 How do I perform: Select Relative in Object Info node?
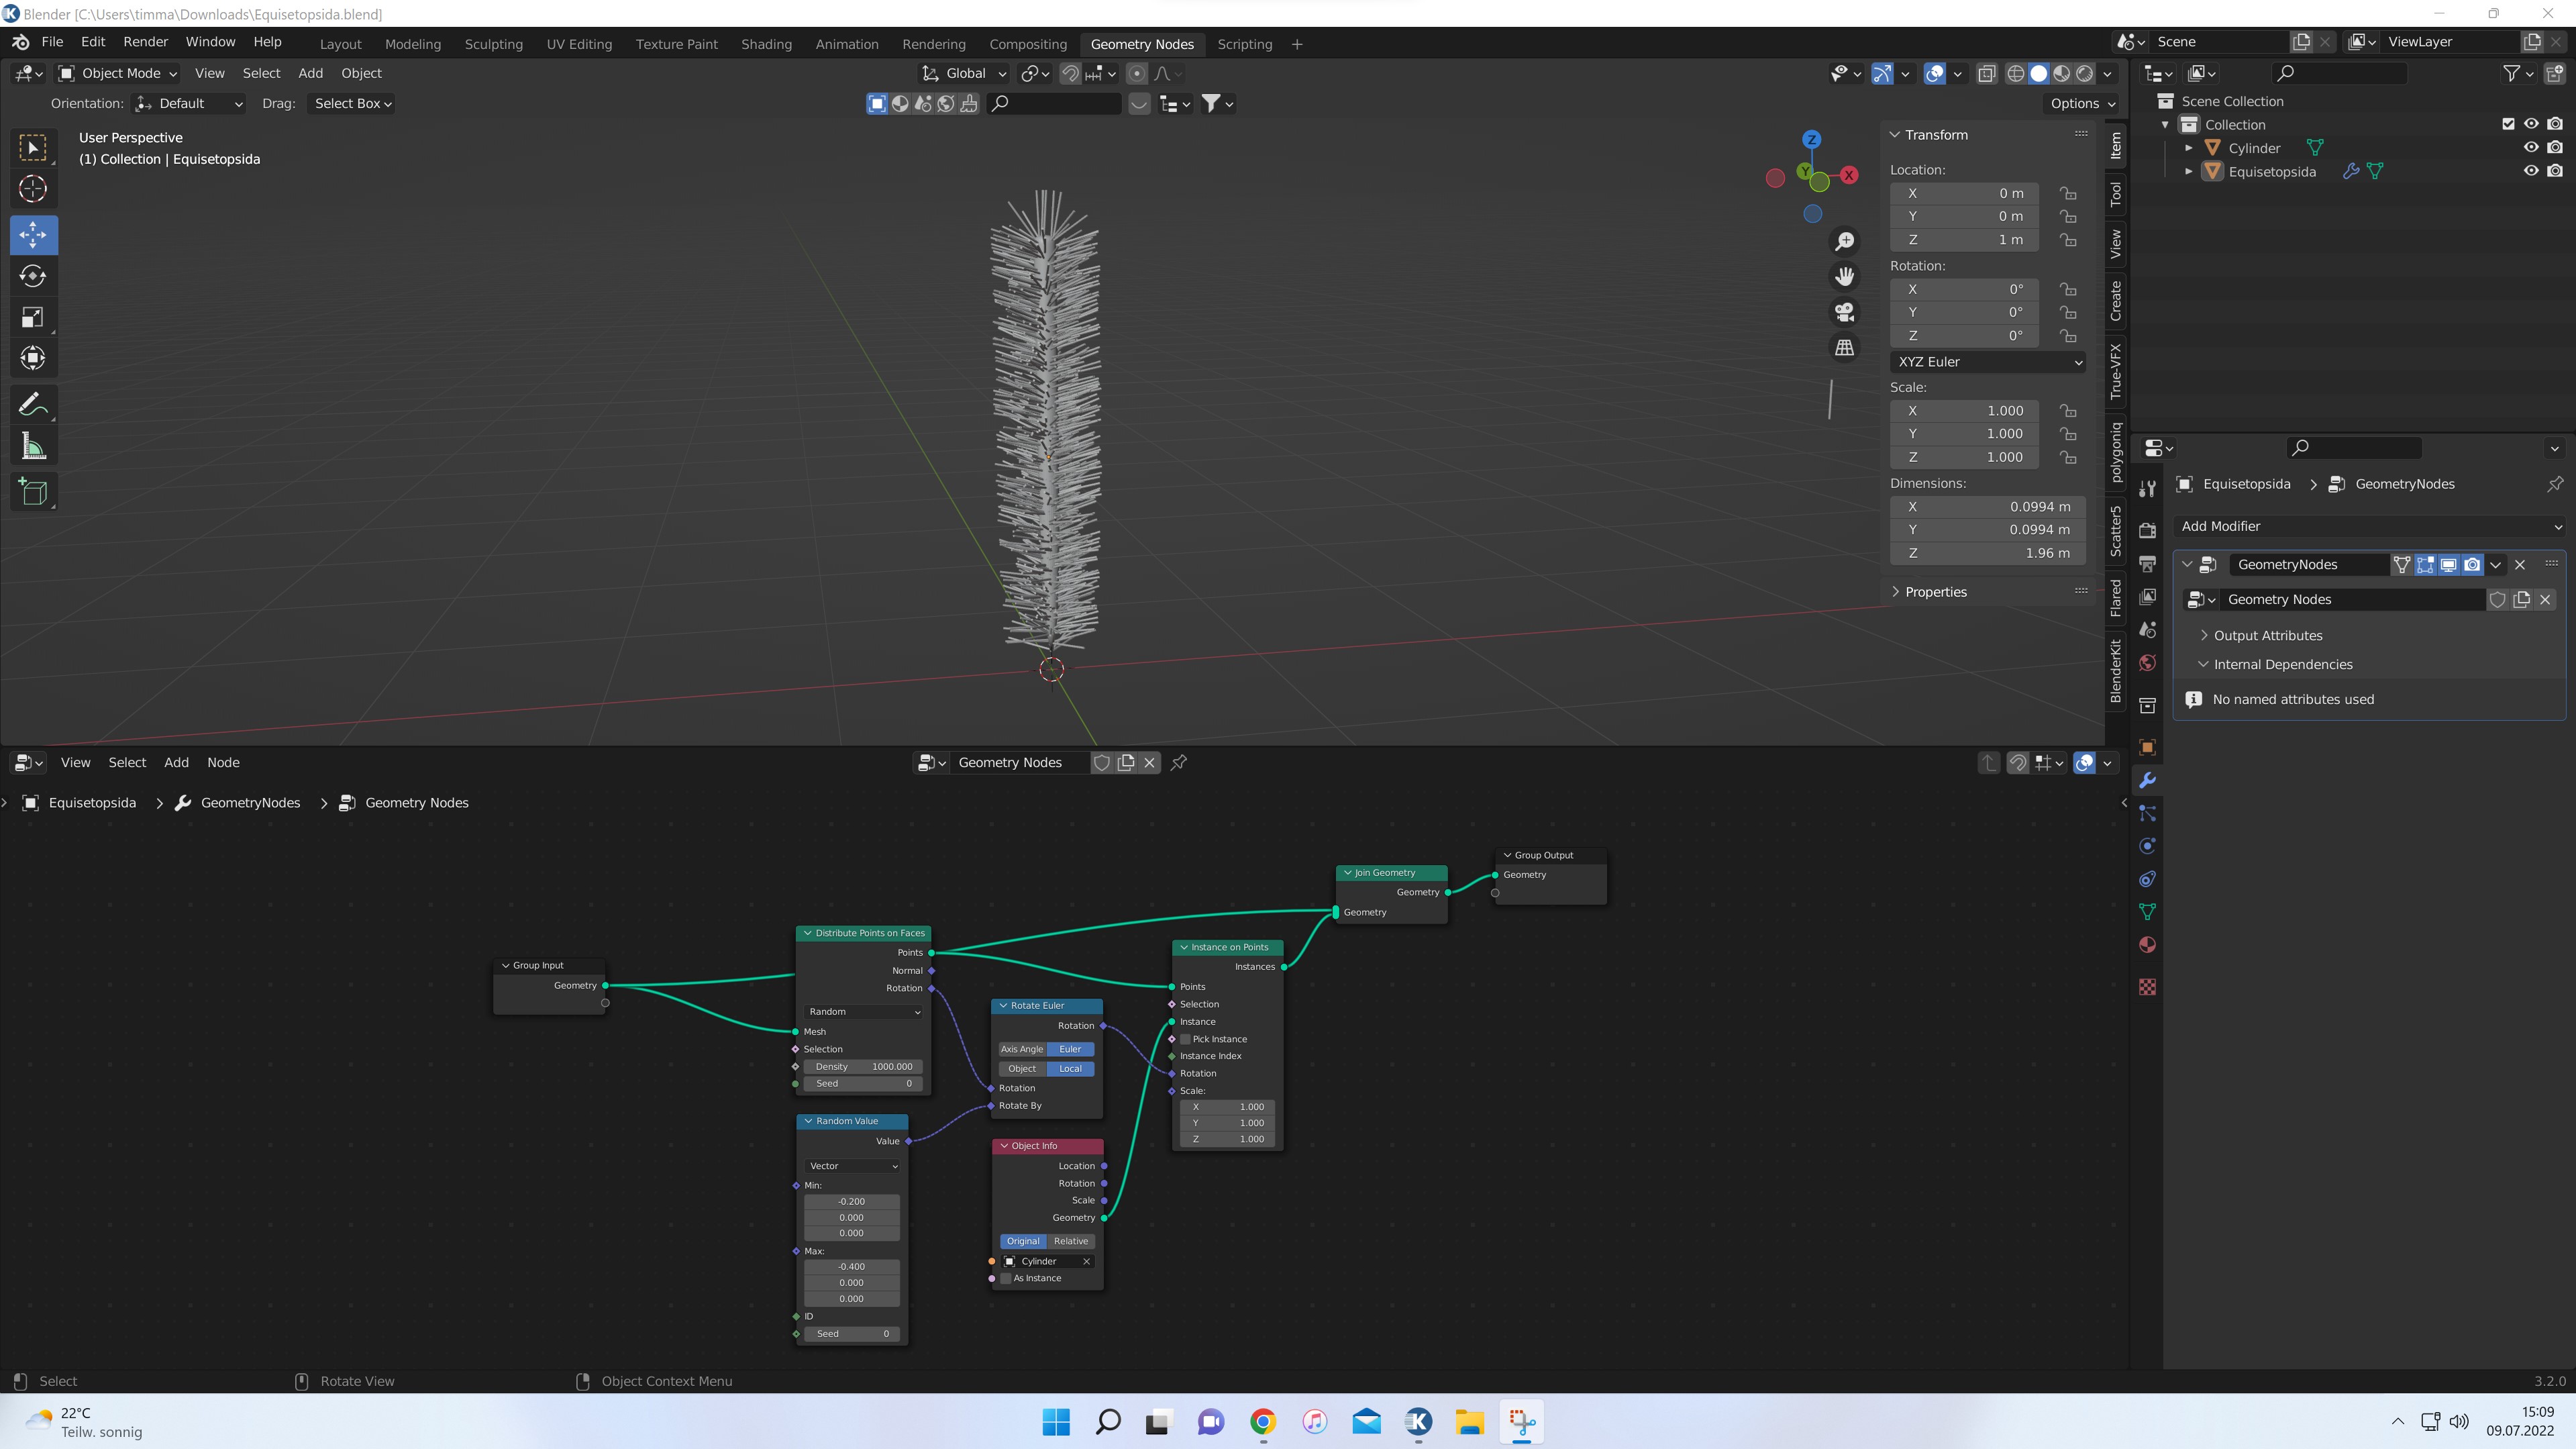click(x=1070, y=1241)
